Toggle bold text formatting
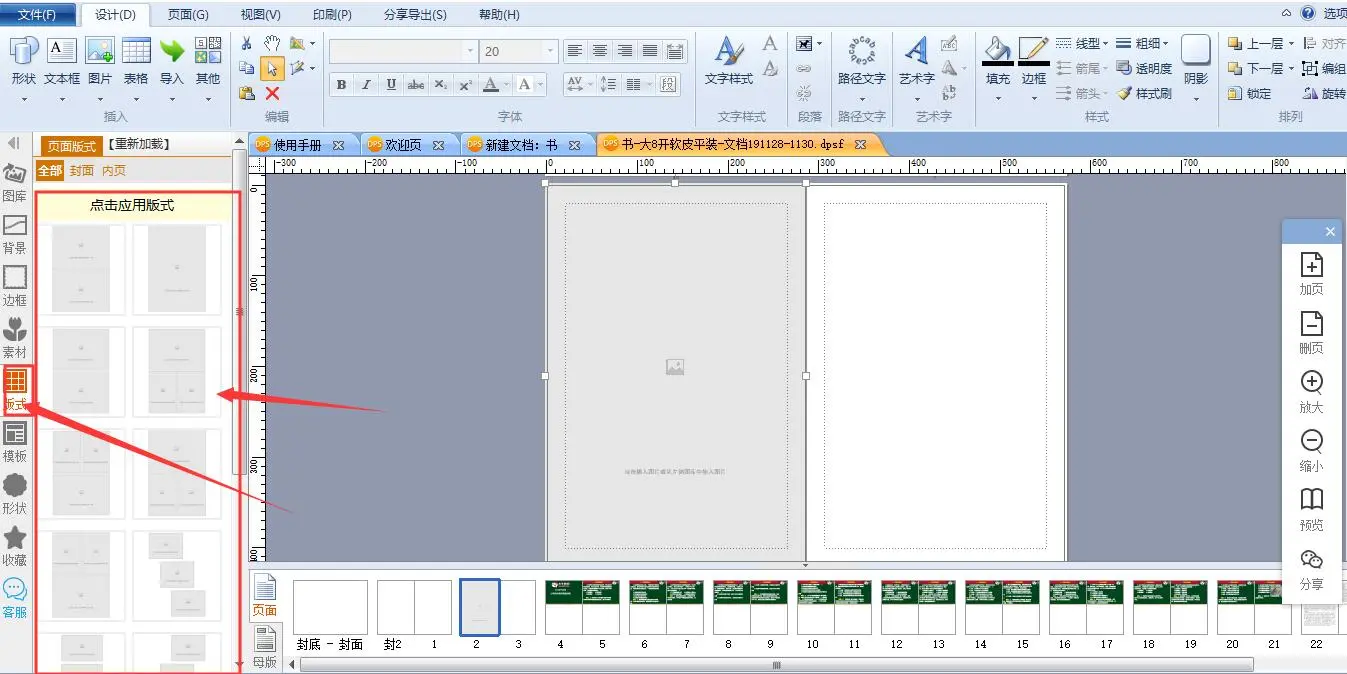The image size is (1347, 674). click(341, 85)
